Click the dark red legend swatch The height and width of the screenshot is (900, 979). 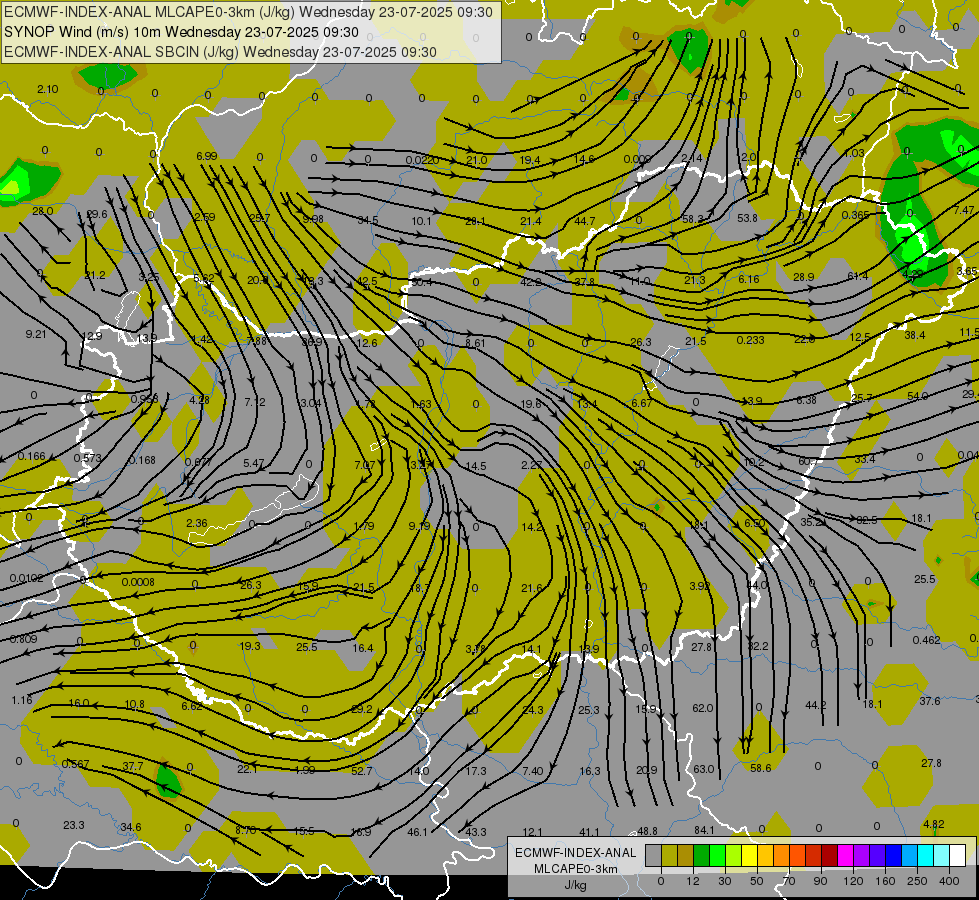(829, 856)
